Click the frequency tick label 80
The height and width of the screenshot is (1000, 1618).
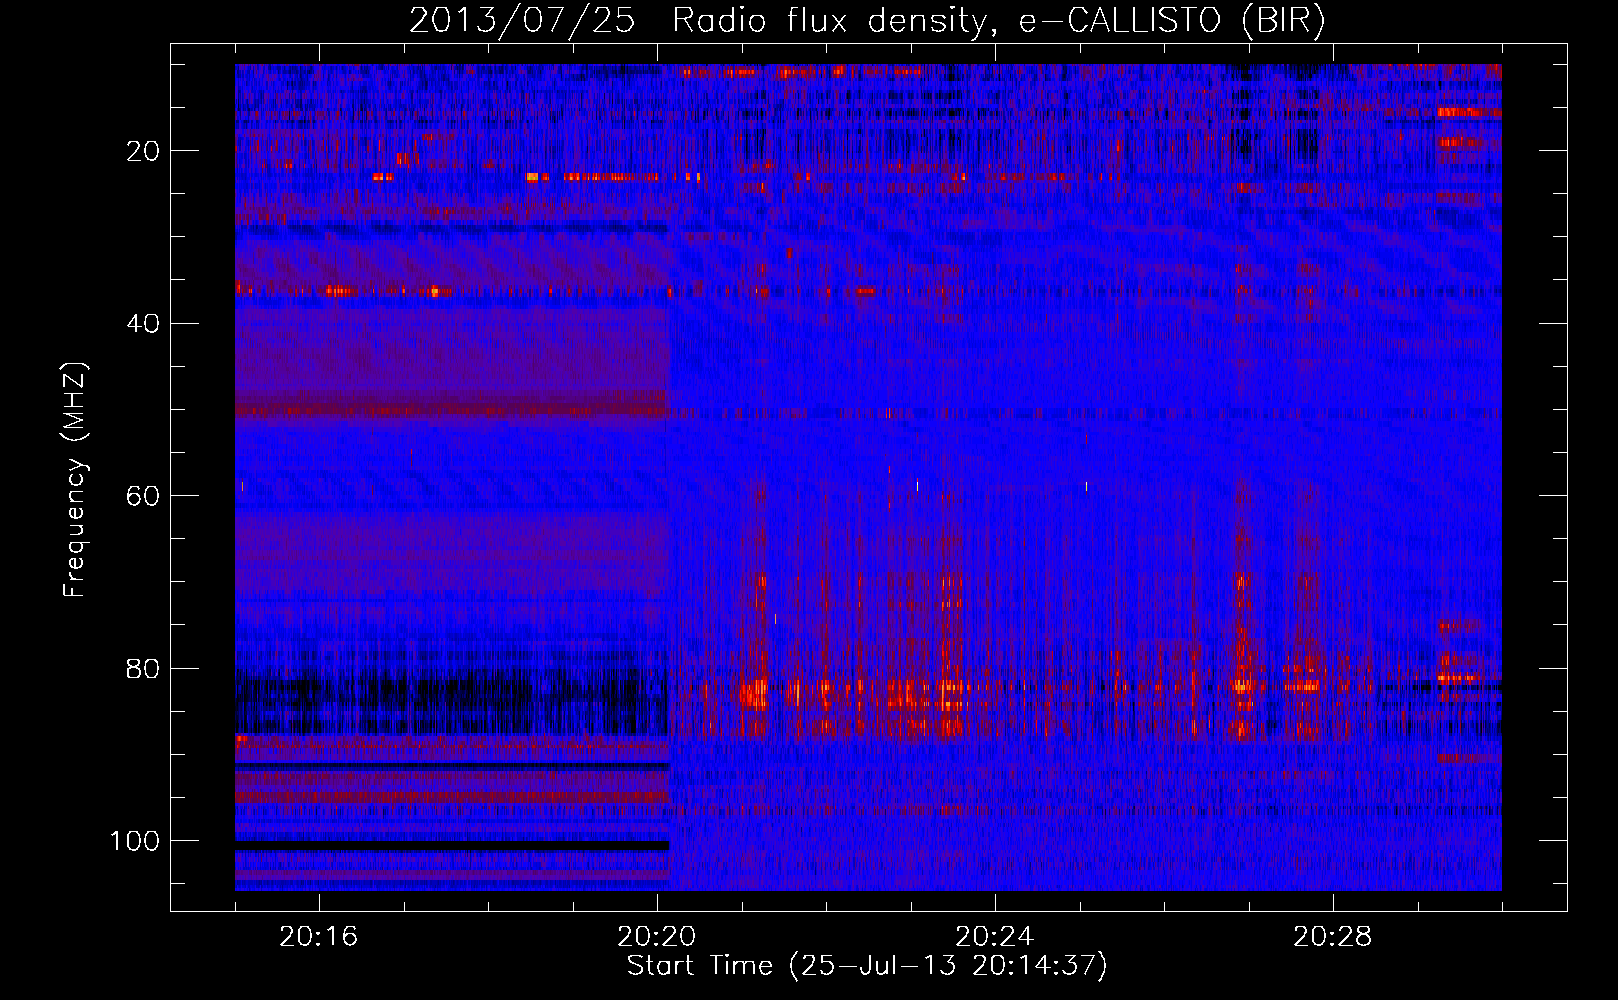tap(143, 668)
